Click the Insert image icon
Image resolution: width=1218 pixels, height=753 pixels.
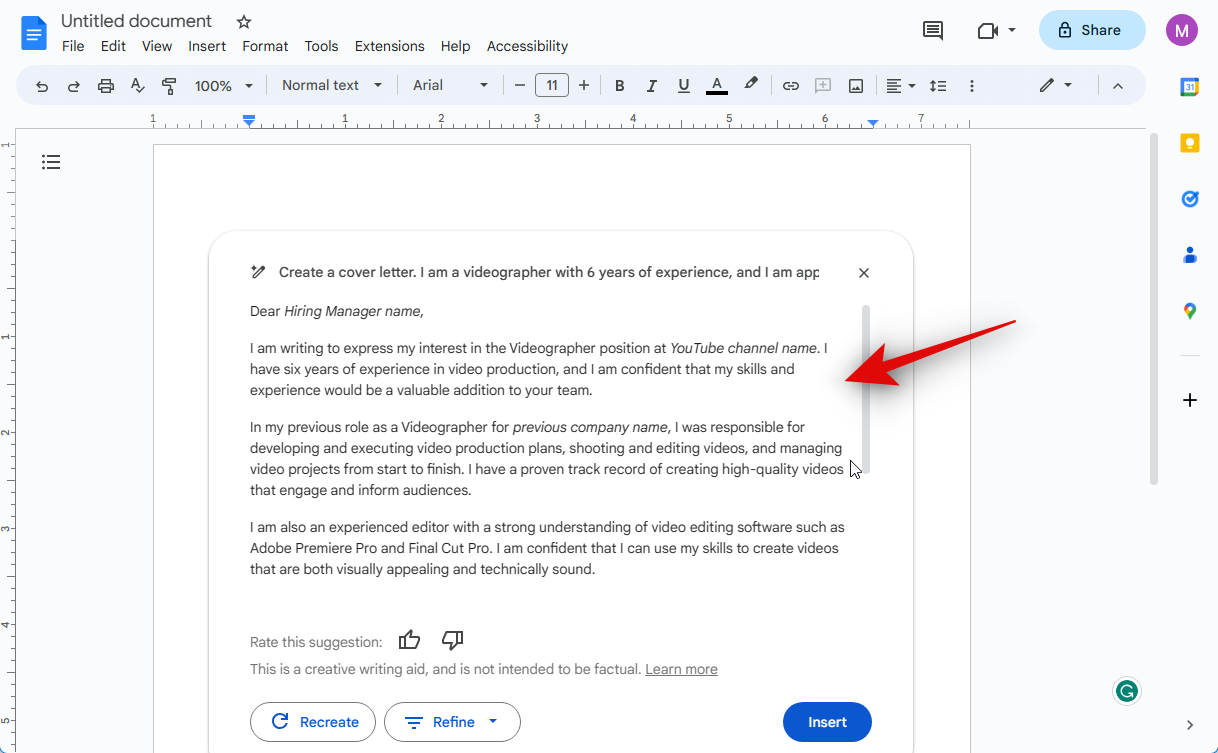pos(856,86)
